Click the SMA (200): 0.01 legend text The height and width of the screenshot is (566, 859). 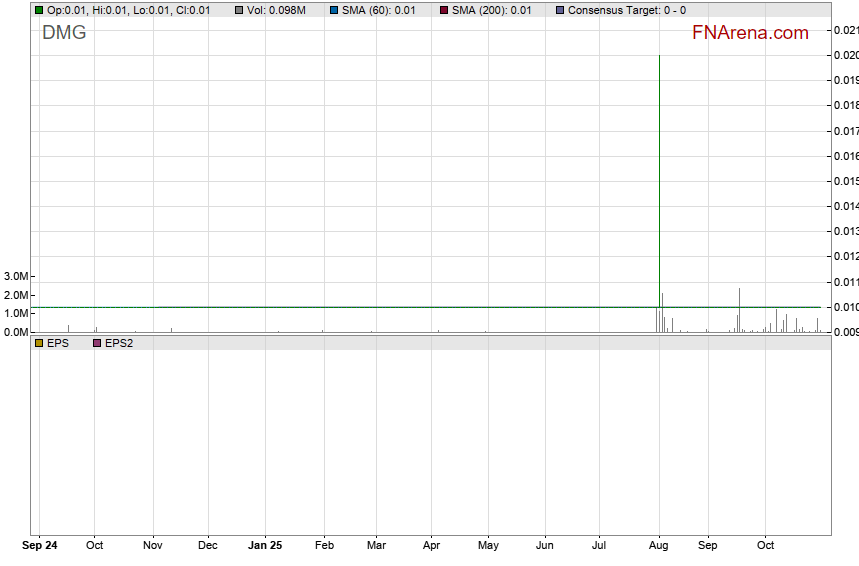coord(492,10)
